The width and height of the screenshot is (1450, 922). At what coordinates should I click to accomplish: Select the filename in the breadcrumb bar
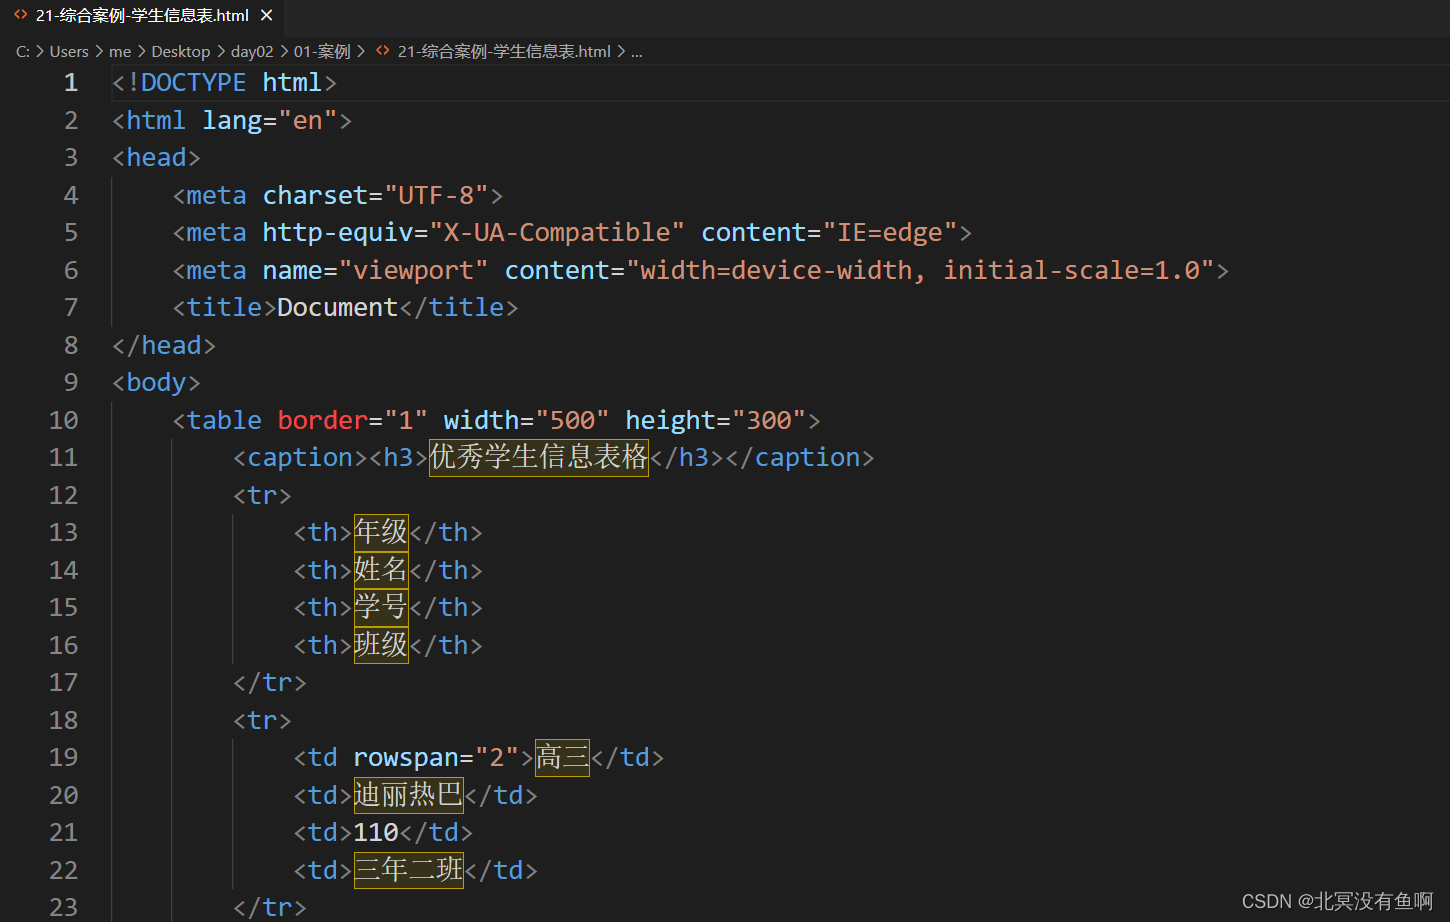coord(505,51)
